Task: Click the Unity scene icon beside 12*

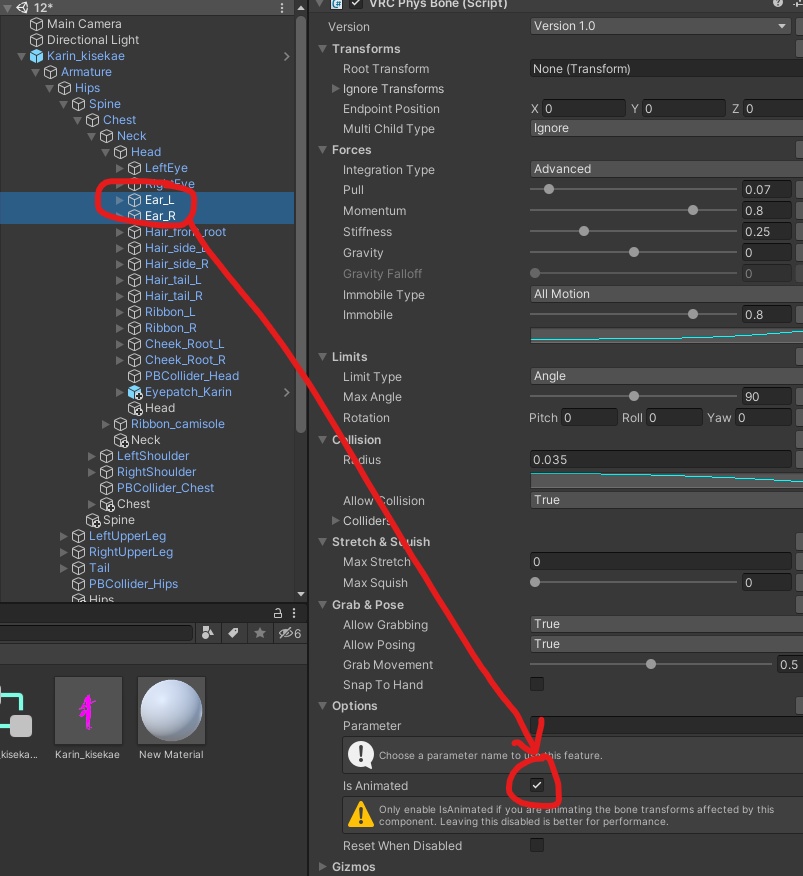Action: [x=22, y=7]
